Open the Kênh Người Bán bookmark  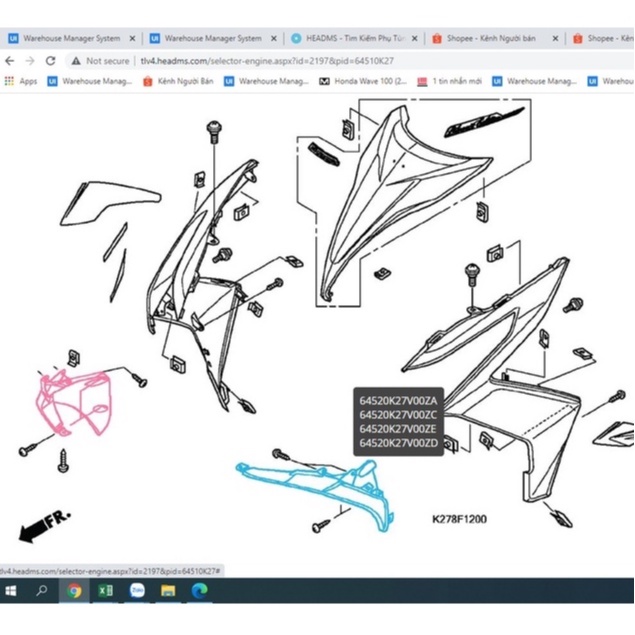(180, 81)
